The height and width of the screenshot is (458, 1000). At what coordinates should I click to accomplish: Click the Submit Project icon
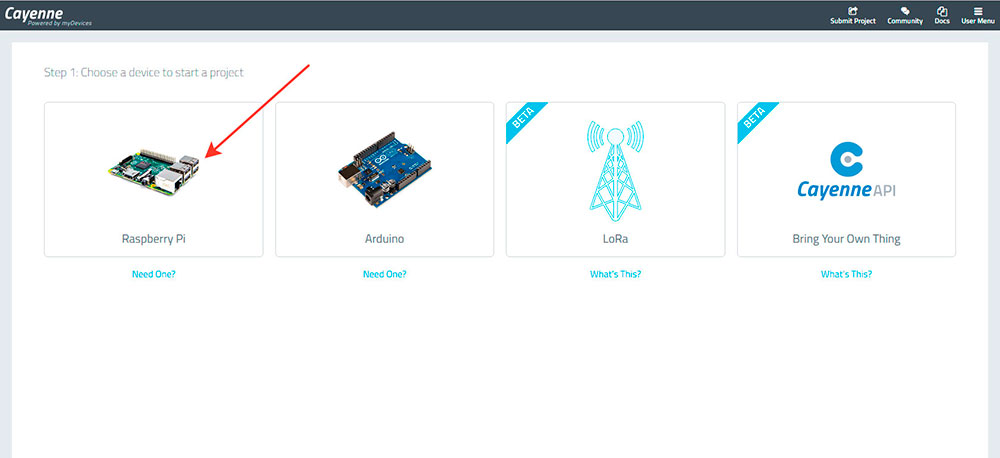point(852,11)
